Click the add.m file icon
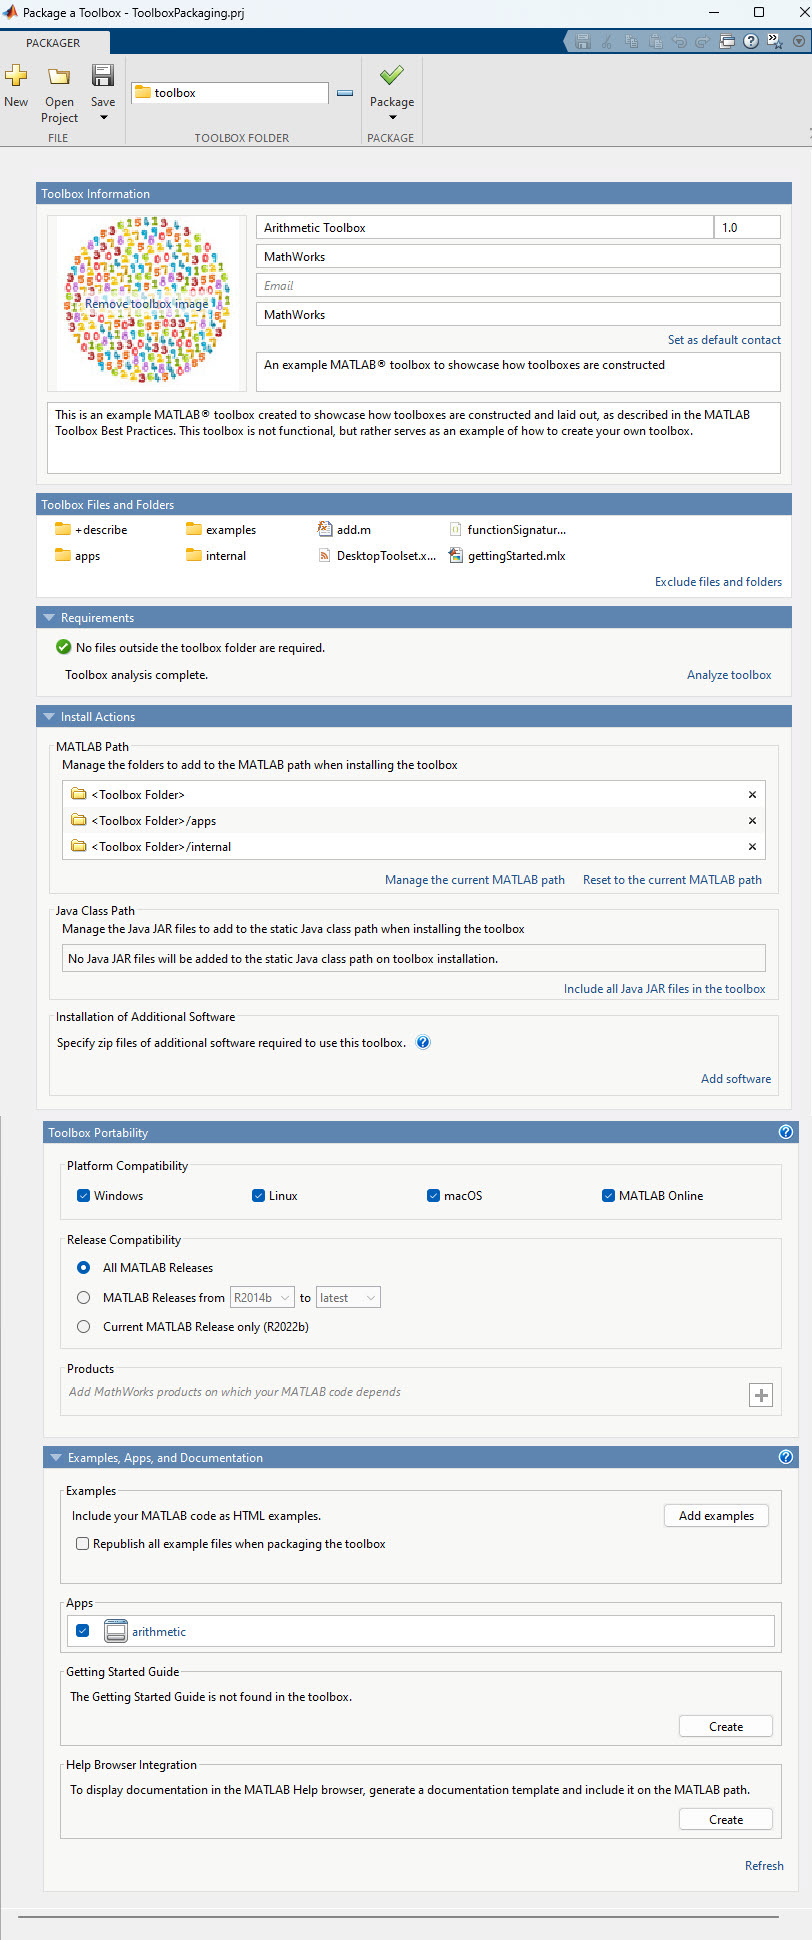 coord(325,529)
